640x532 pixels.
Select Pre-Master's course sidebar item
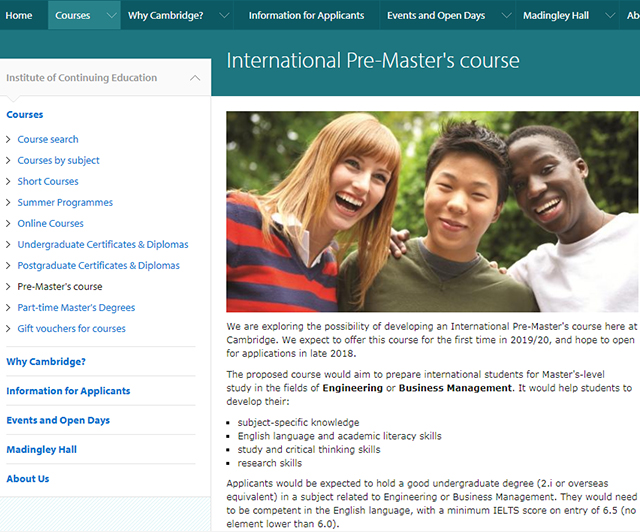[60, 287]
